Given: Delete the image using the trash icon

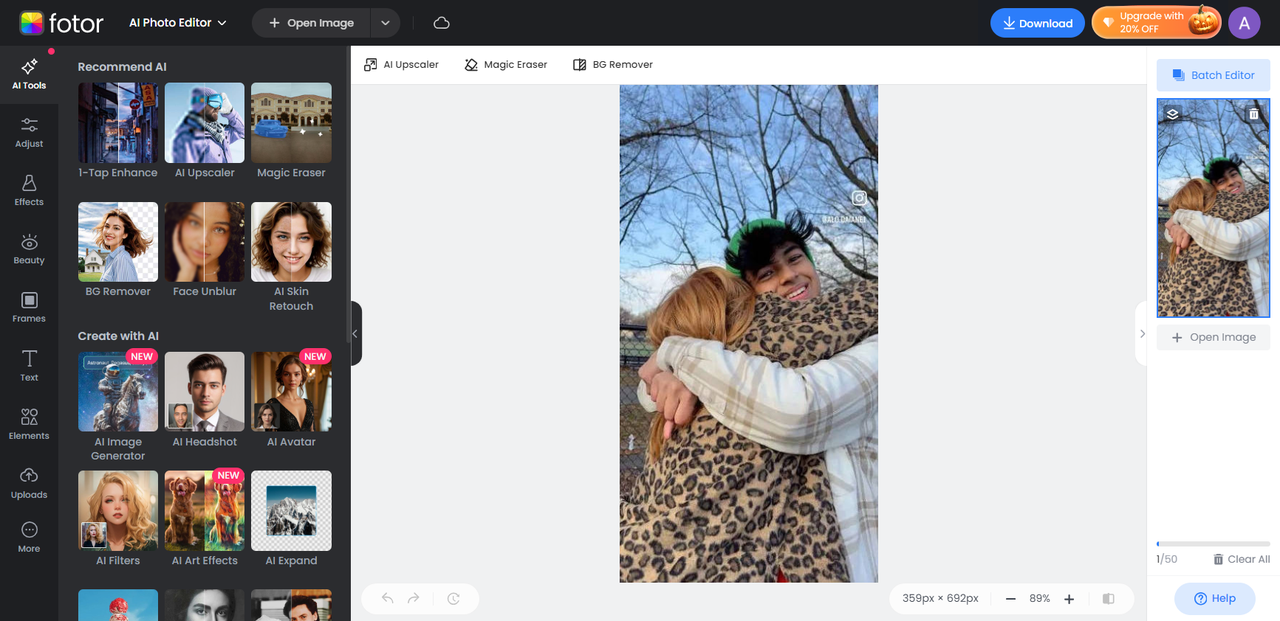Looking at the screenshot, I should pyautogui.click(x=1254, y=114).
